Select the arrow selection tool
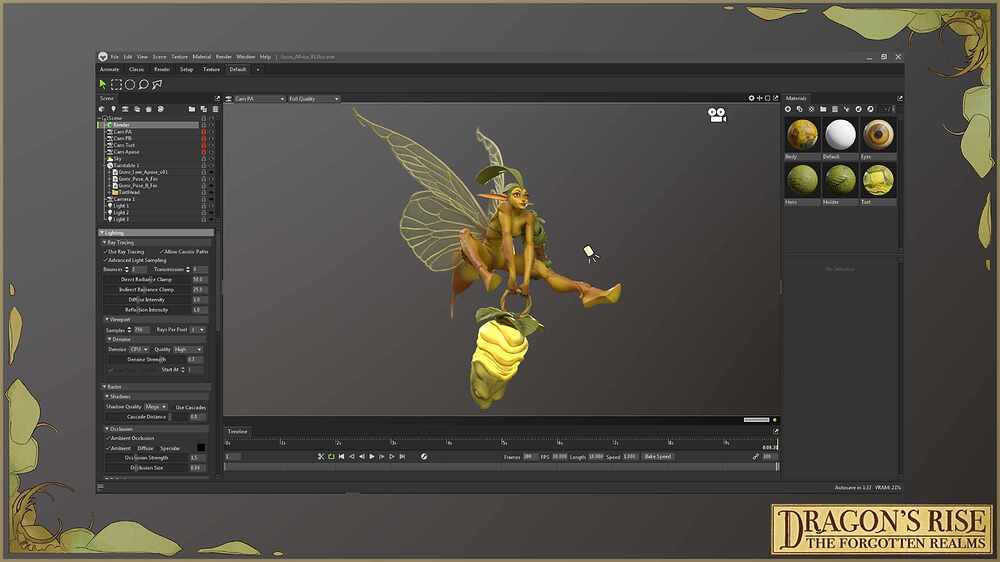Screen dimensions: 1000x562 pos(103,84)
